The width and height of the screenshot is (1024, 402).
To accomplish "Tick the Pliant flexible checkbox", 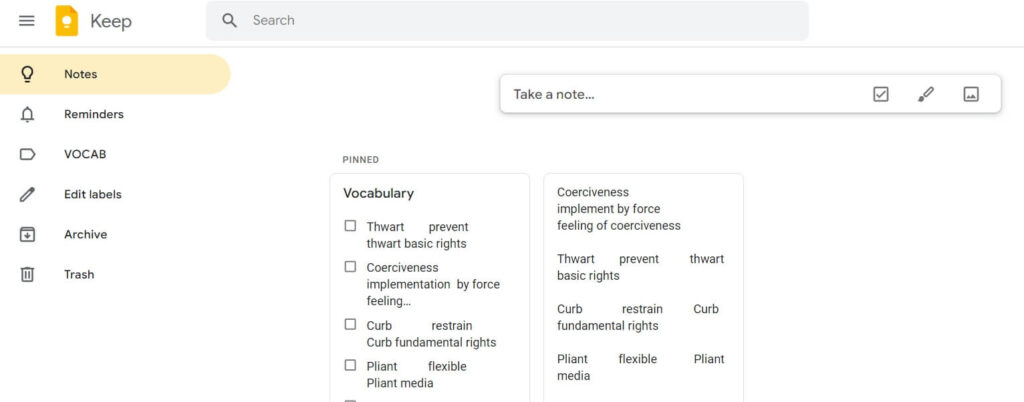I will click(351, 365).
